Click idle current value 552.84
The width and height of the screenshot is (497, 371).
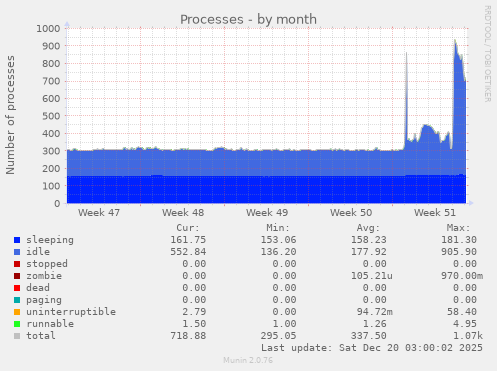[x=188, y=252]
